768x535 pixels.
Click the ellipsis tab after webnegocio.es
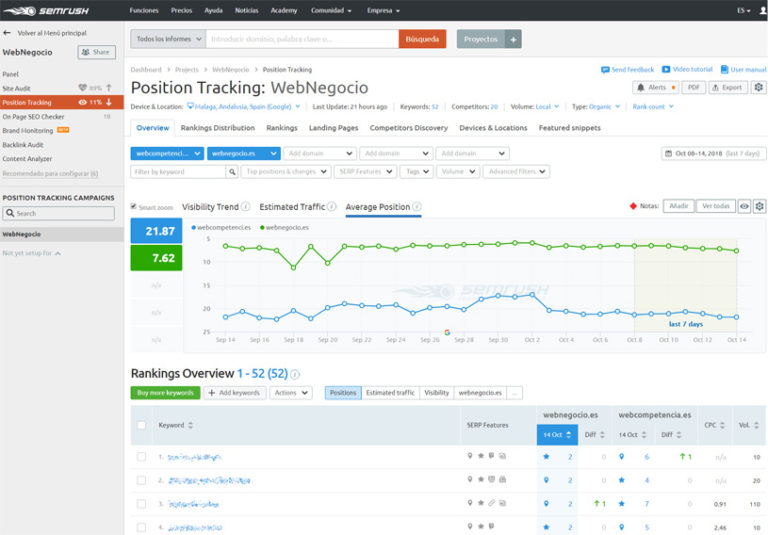tap(514, 393)
